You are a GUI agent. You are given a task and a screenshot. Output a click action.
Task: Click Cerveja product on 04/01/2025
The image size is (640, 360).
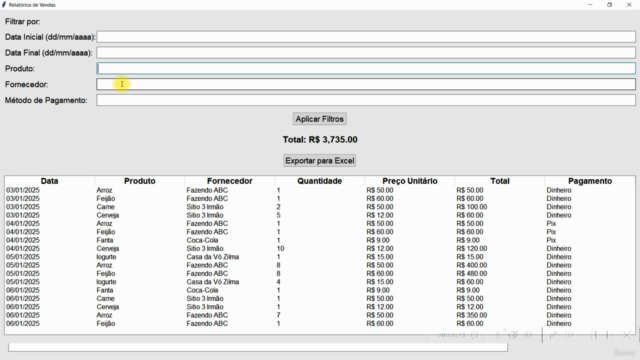[x=108, y=249]
